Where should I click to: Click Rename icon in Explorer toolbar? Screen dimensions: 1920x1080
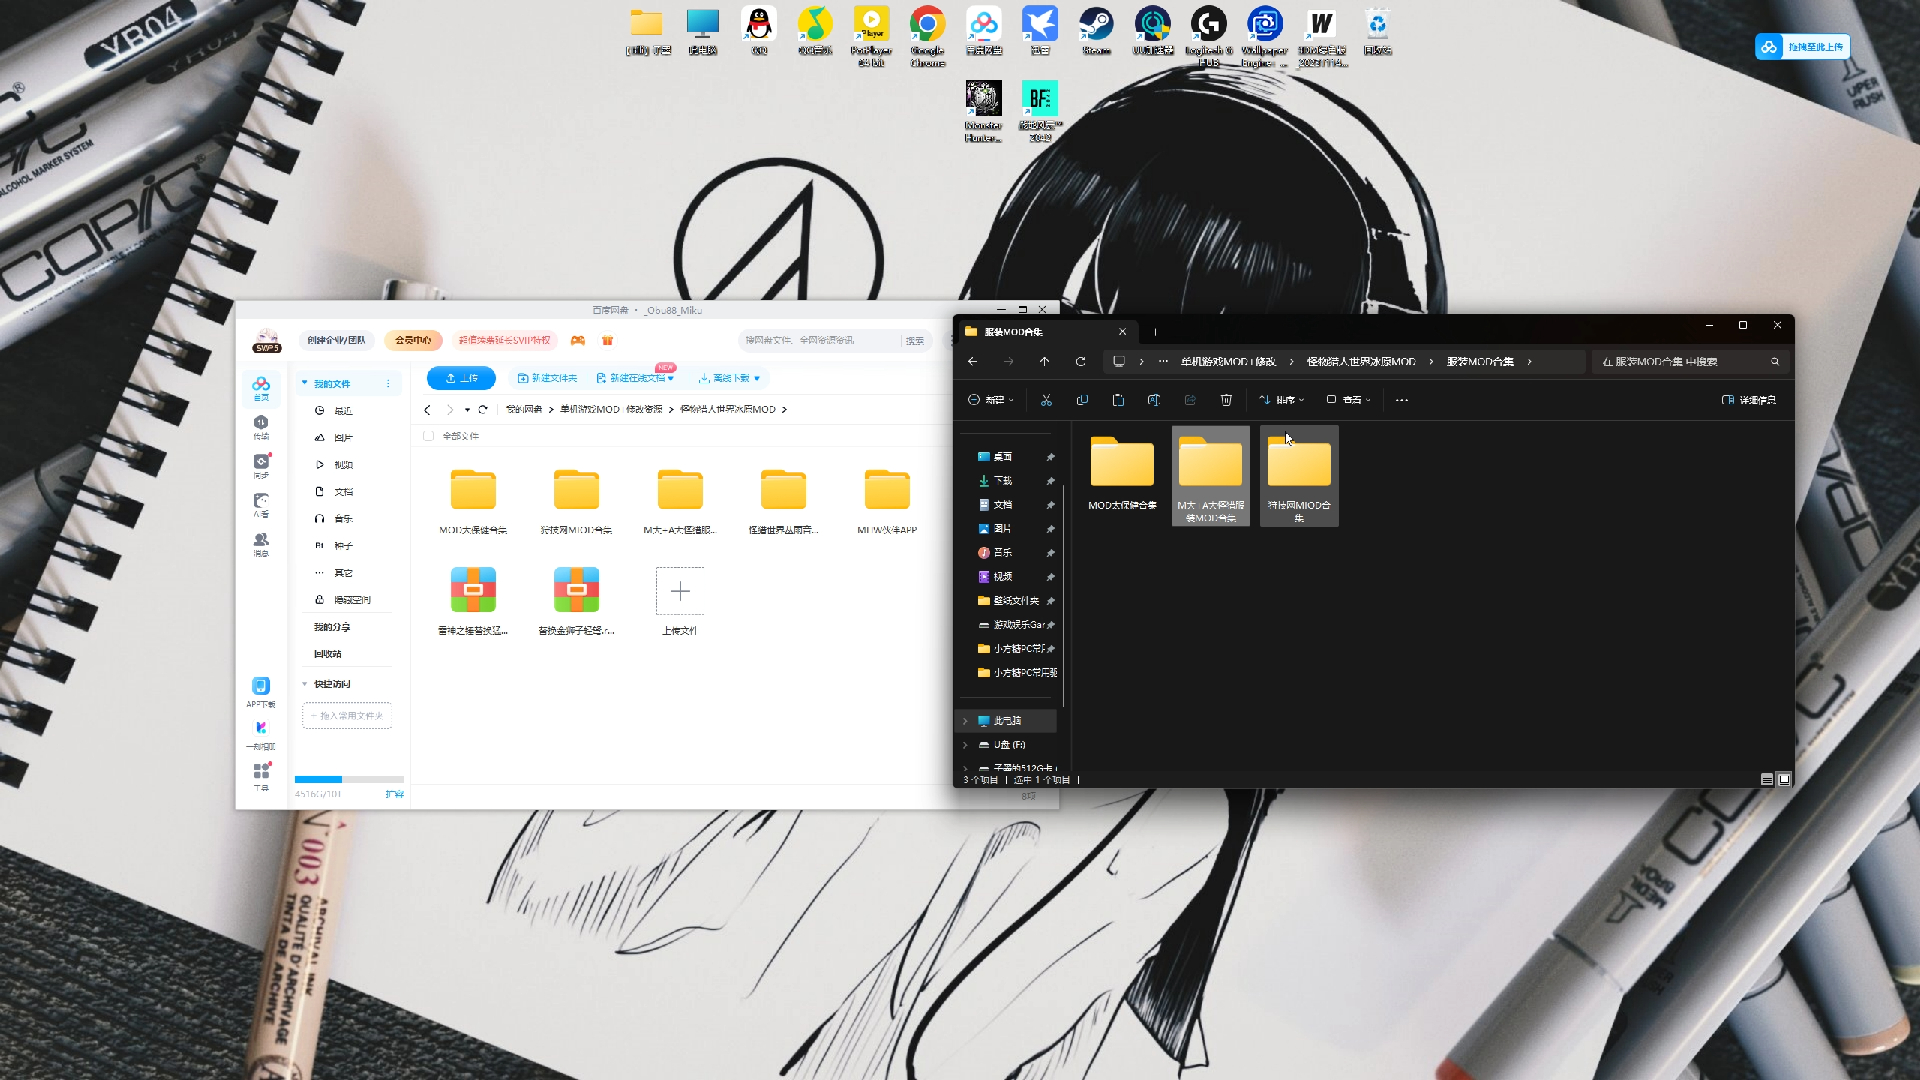pyautogui.click(x=1154, y=400)
